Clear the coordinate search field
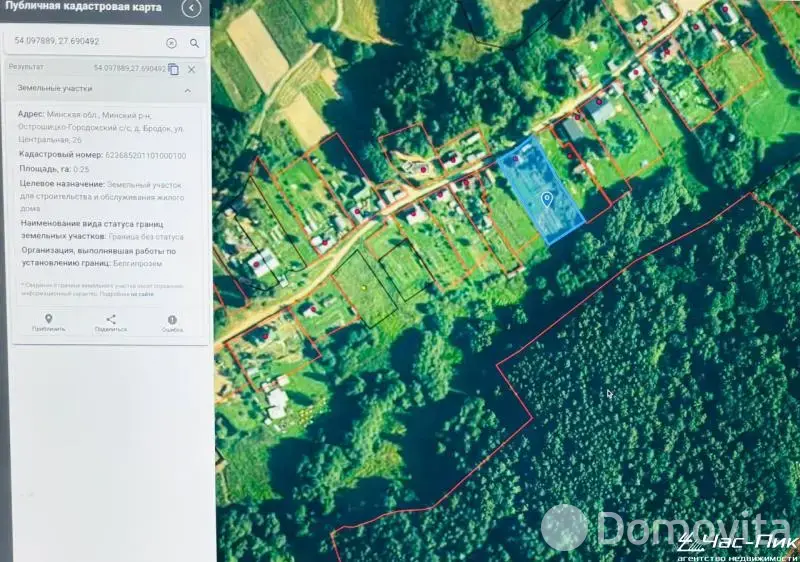 point(171,43)
